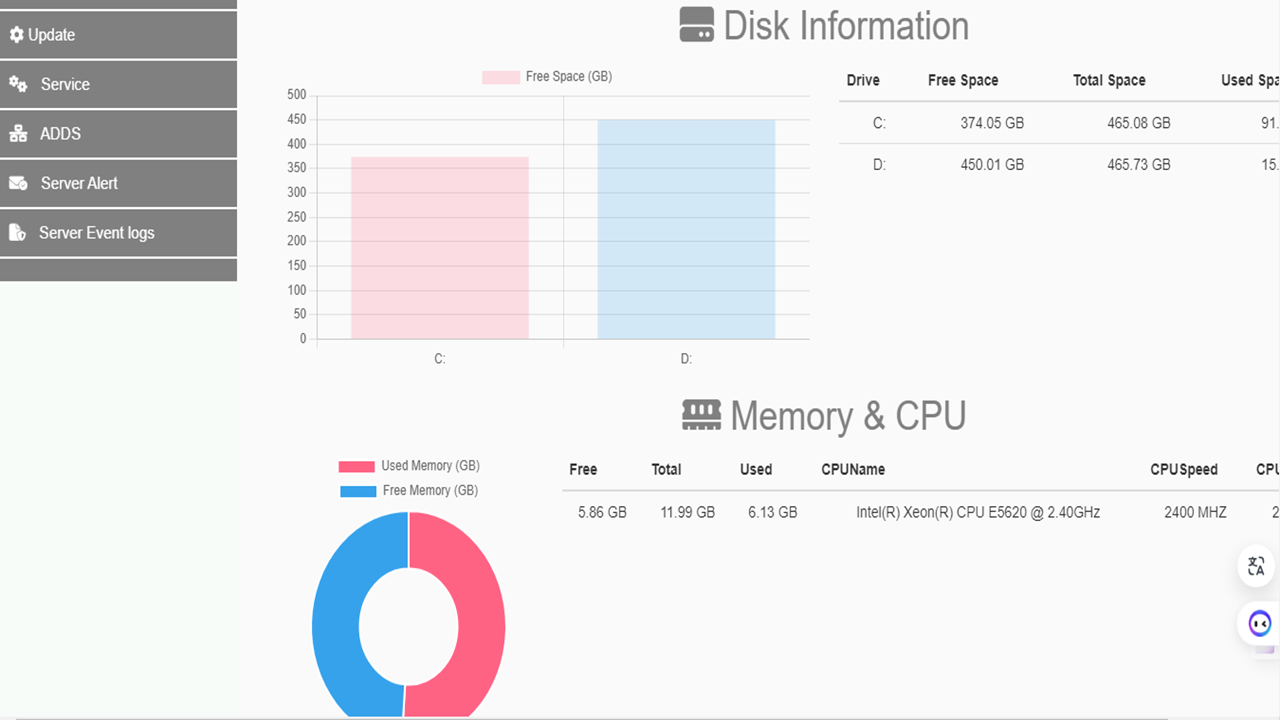This screenshot has width=1280, height=720.
Task: Click the Disk Information drive icon
Action: [x=697, y=25]
